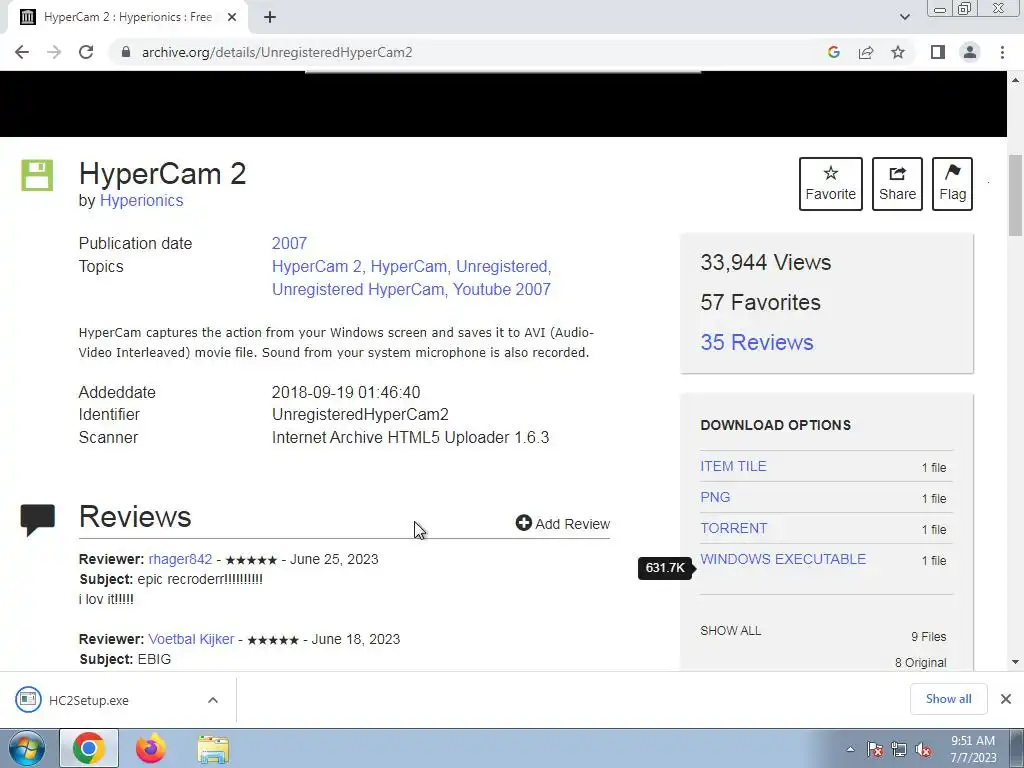Click the '2018-09-19 01:46:40' added date

346,392
